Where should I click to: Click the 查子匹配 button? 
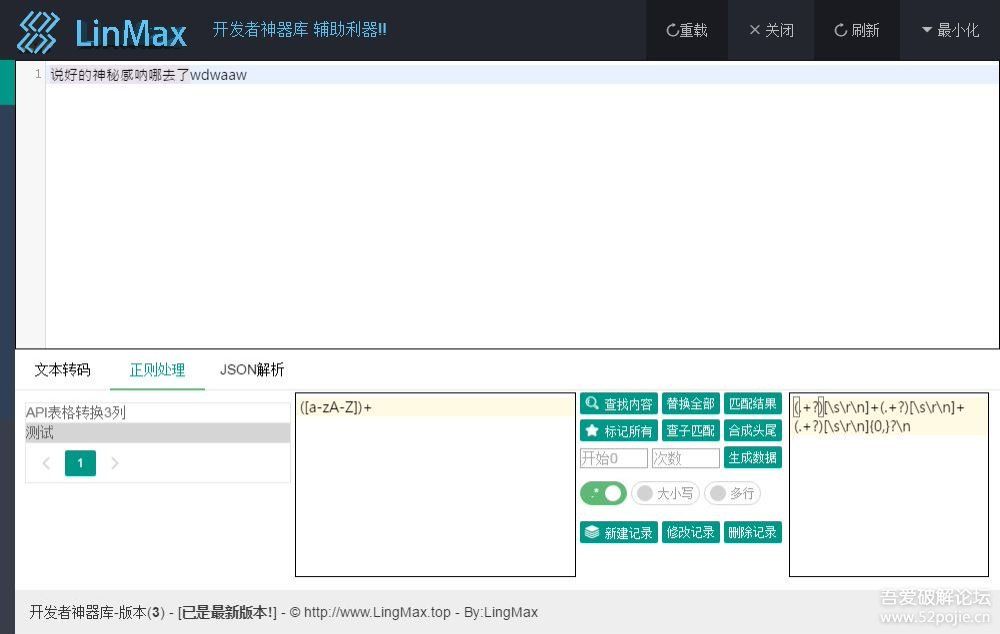(691, 431)
